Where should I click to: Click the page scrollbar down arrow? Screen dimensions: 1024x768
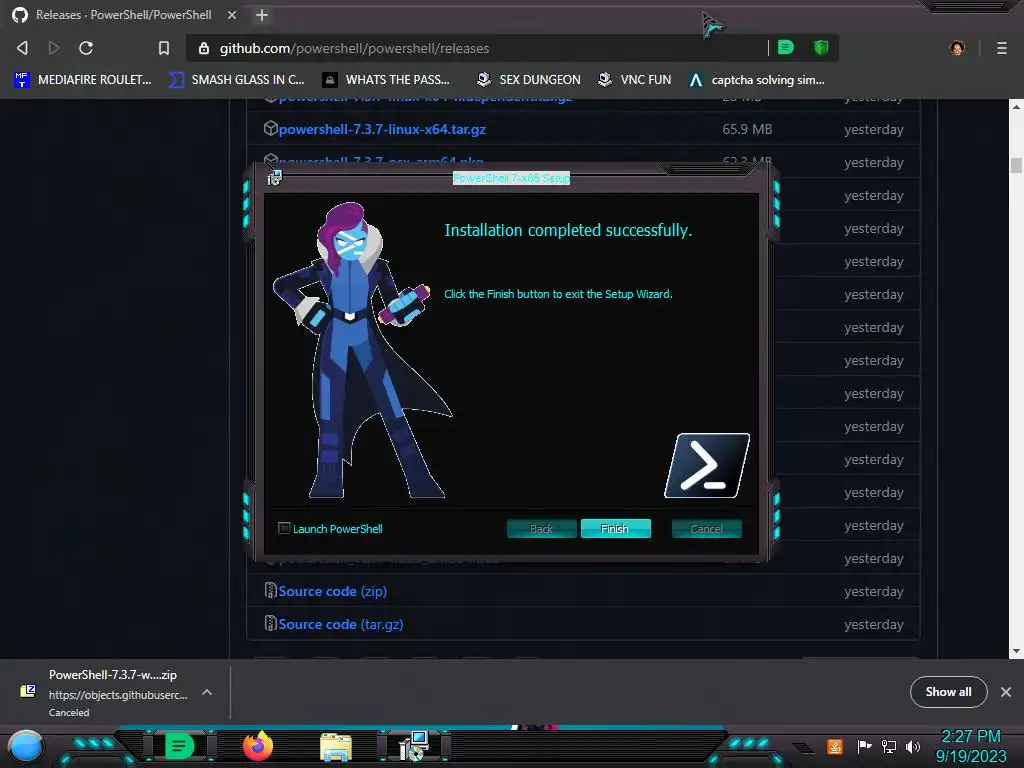[x=1016, y=651]
